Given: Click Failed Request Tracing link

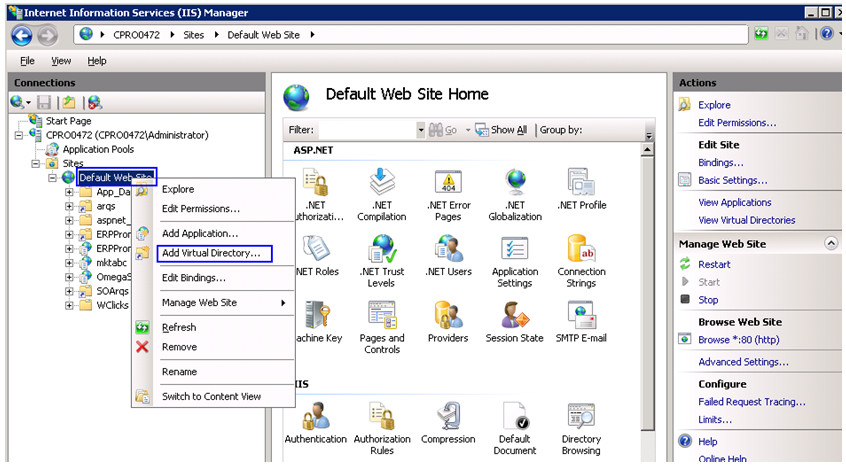Looking at the screenshot, I should point(752,402).
